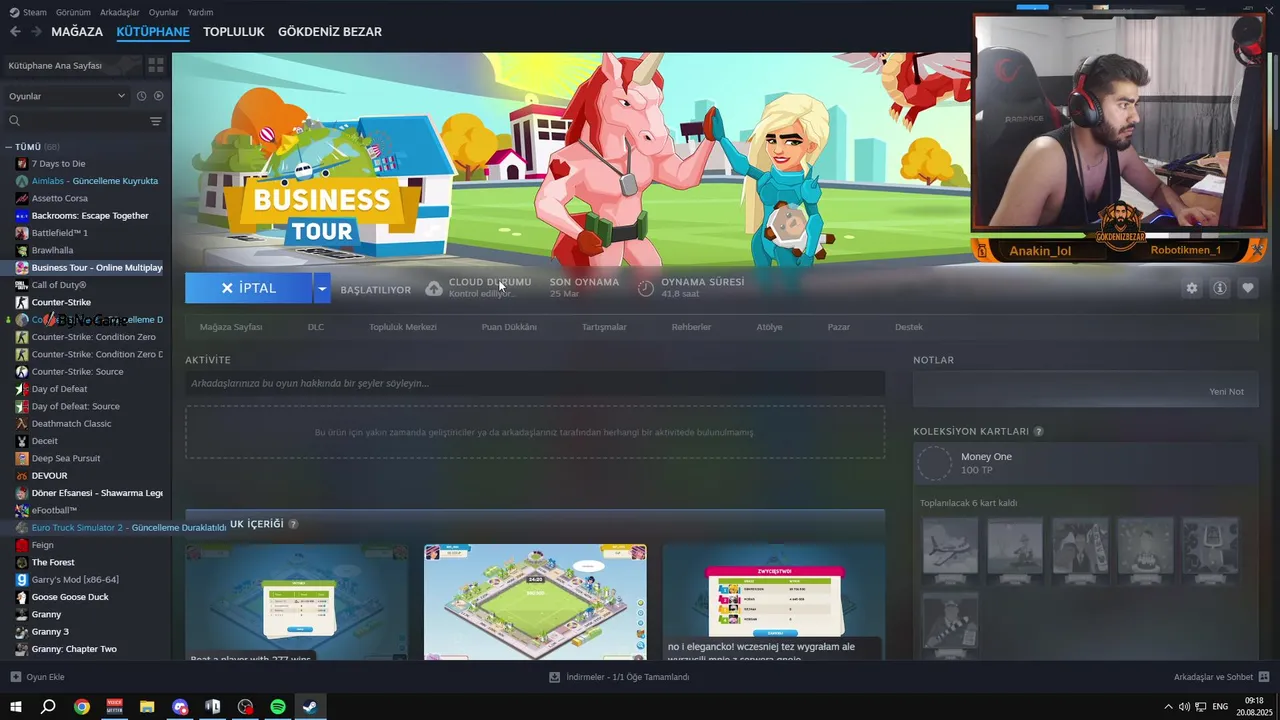Click Kütüphane Ana Sayfası button
Image resolution: width=1280 pixels, height=720 pixels.
tap(71, 65)
